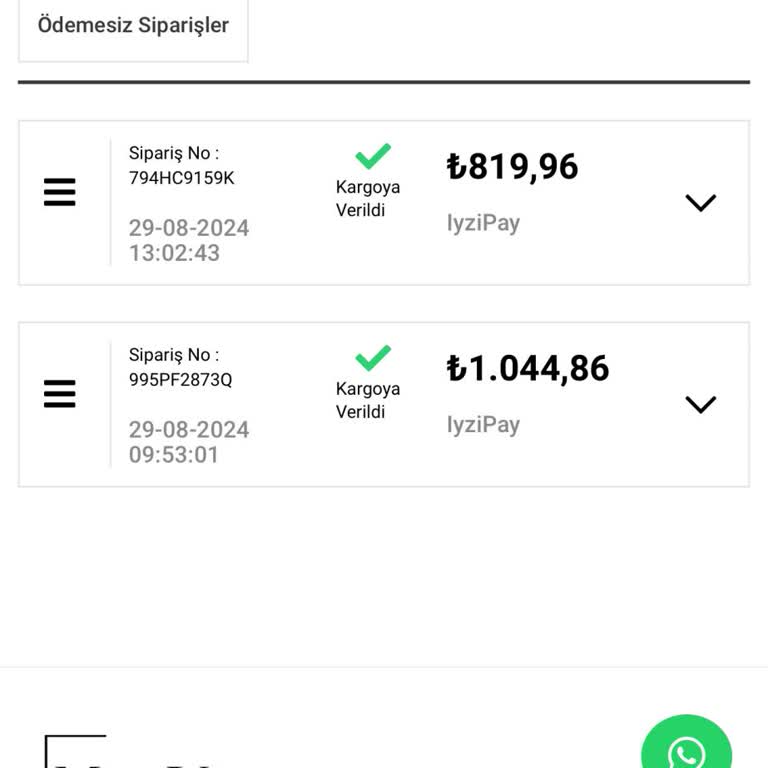Click the ₺819,96 order total
Image resolution: width=768 pixels, height=768 pixels.
(512, 166)
